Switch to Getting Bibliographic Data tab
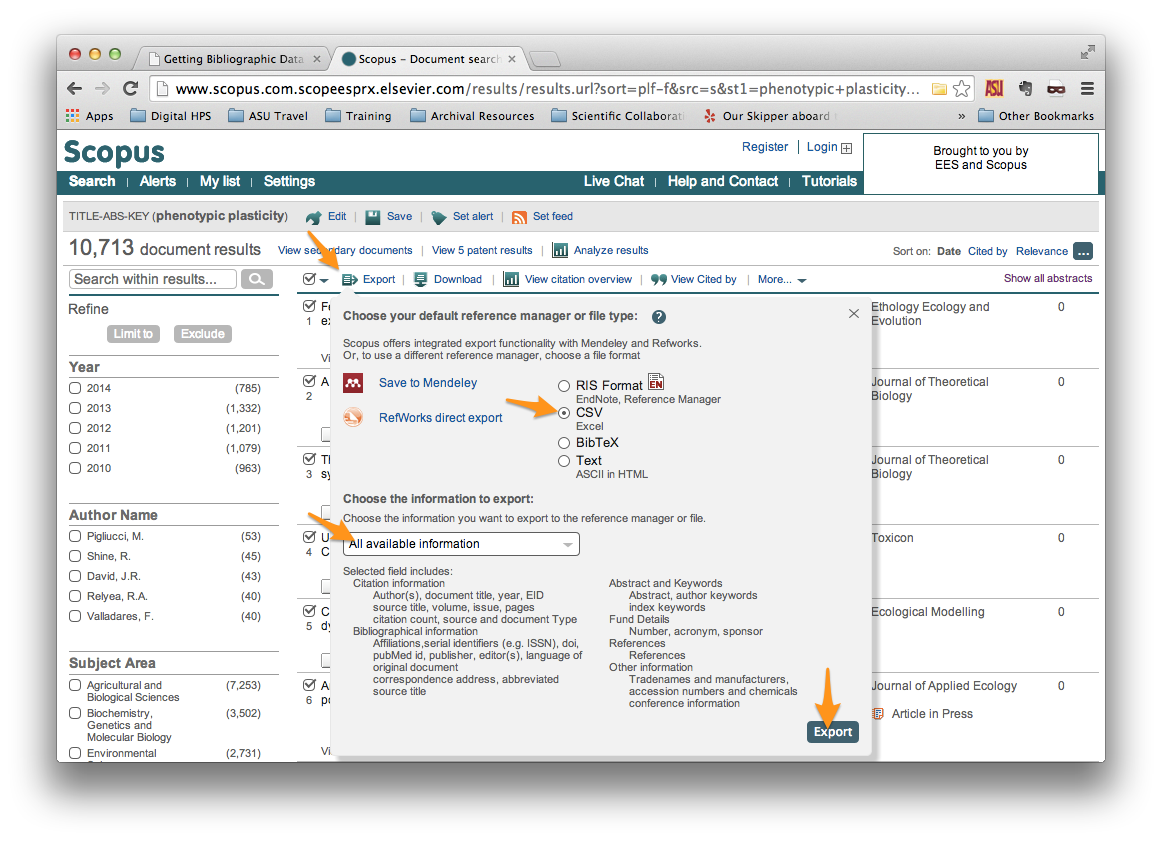1162x841 pixels. 234,59
